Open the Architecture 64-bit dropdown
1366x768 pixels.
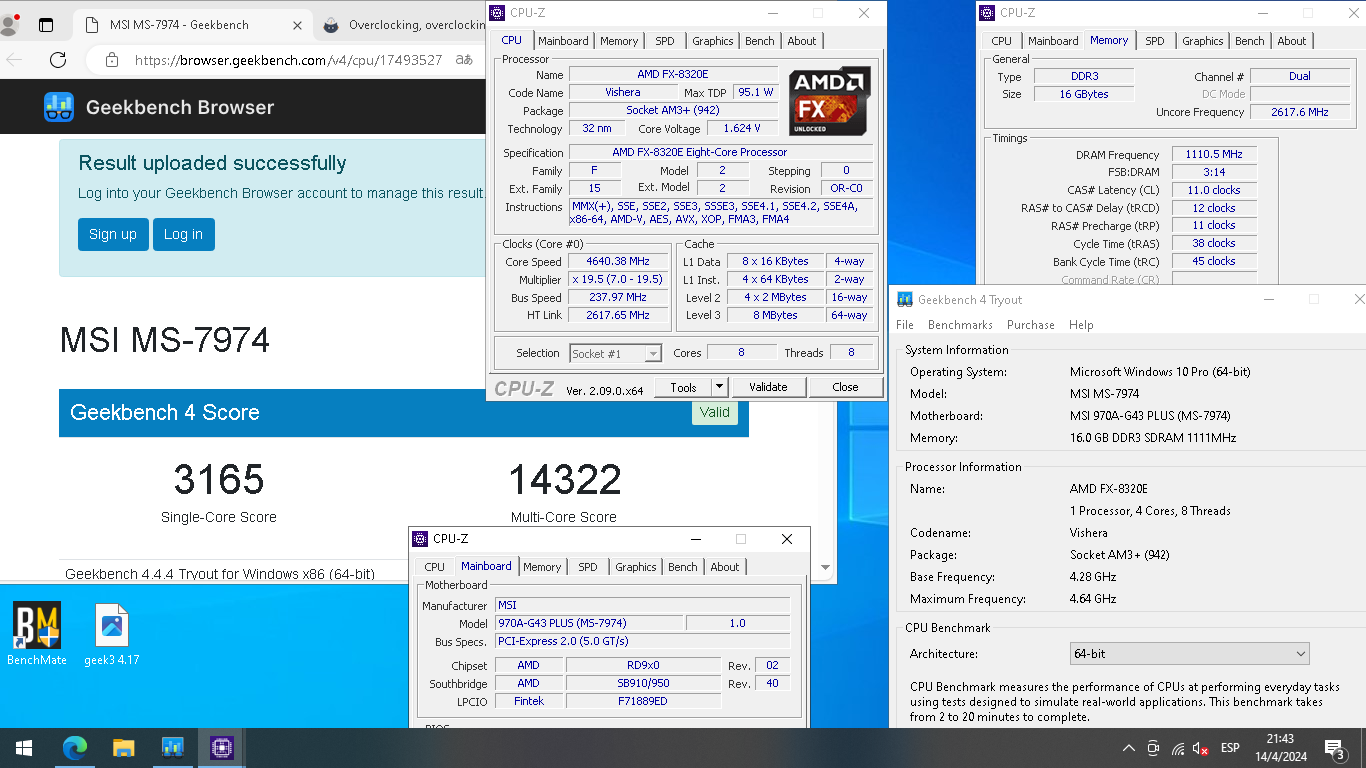click(1189, 654)
